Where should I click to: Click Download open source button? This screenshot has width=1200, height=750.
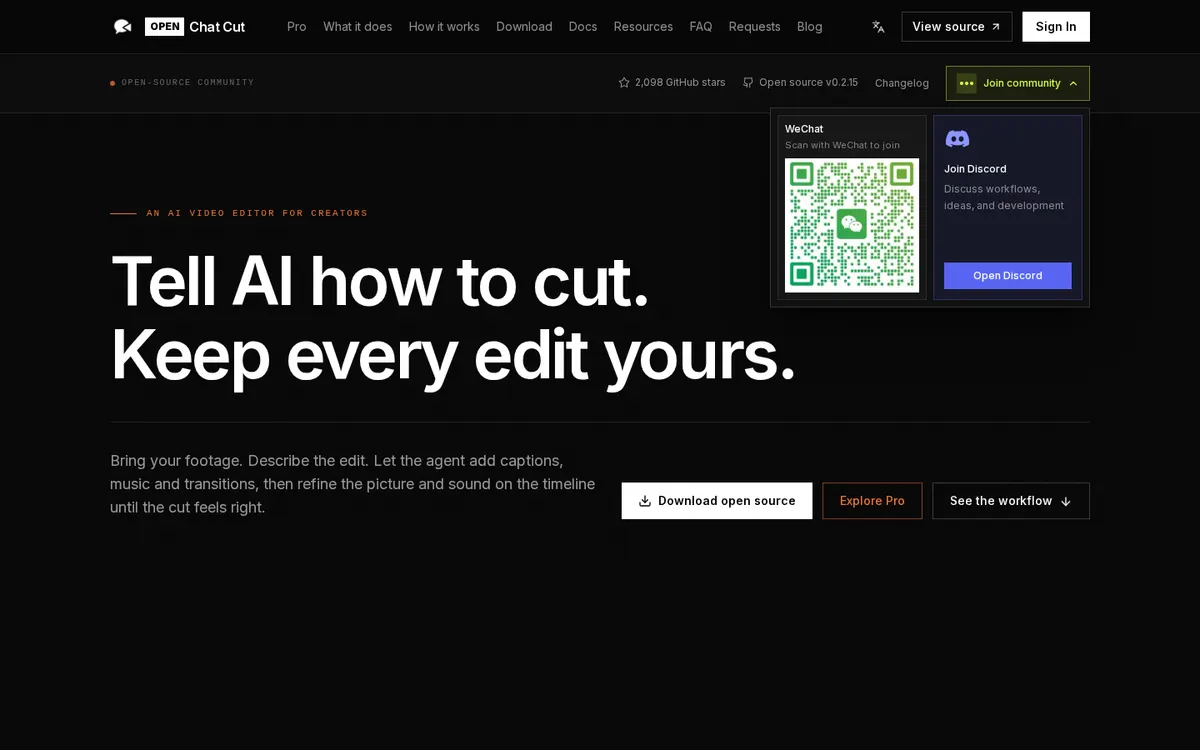click(x=717, y=501)
